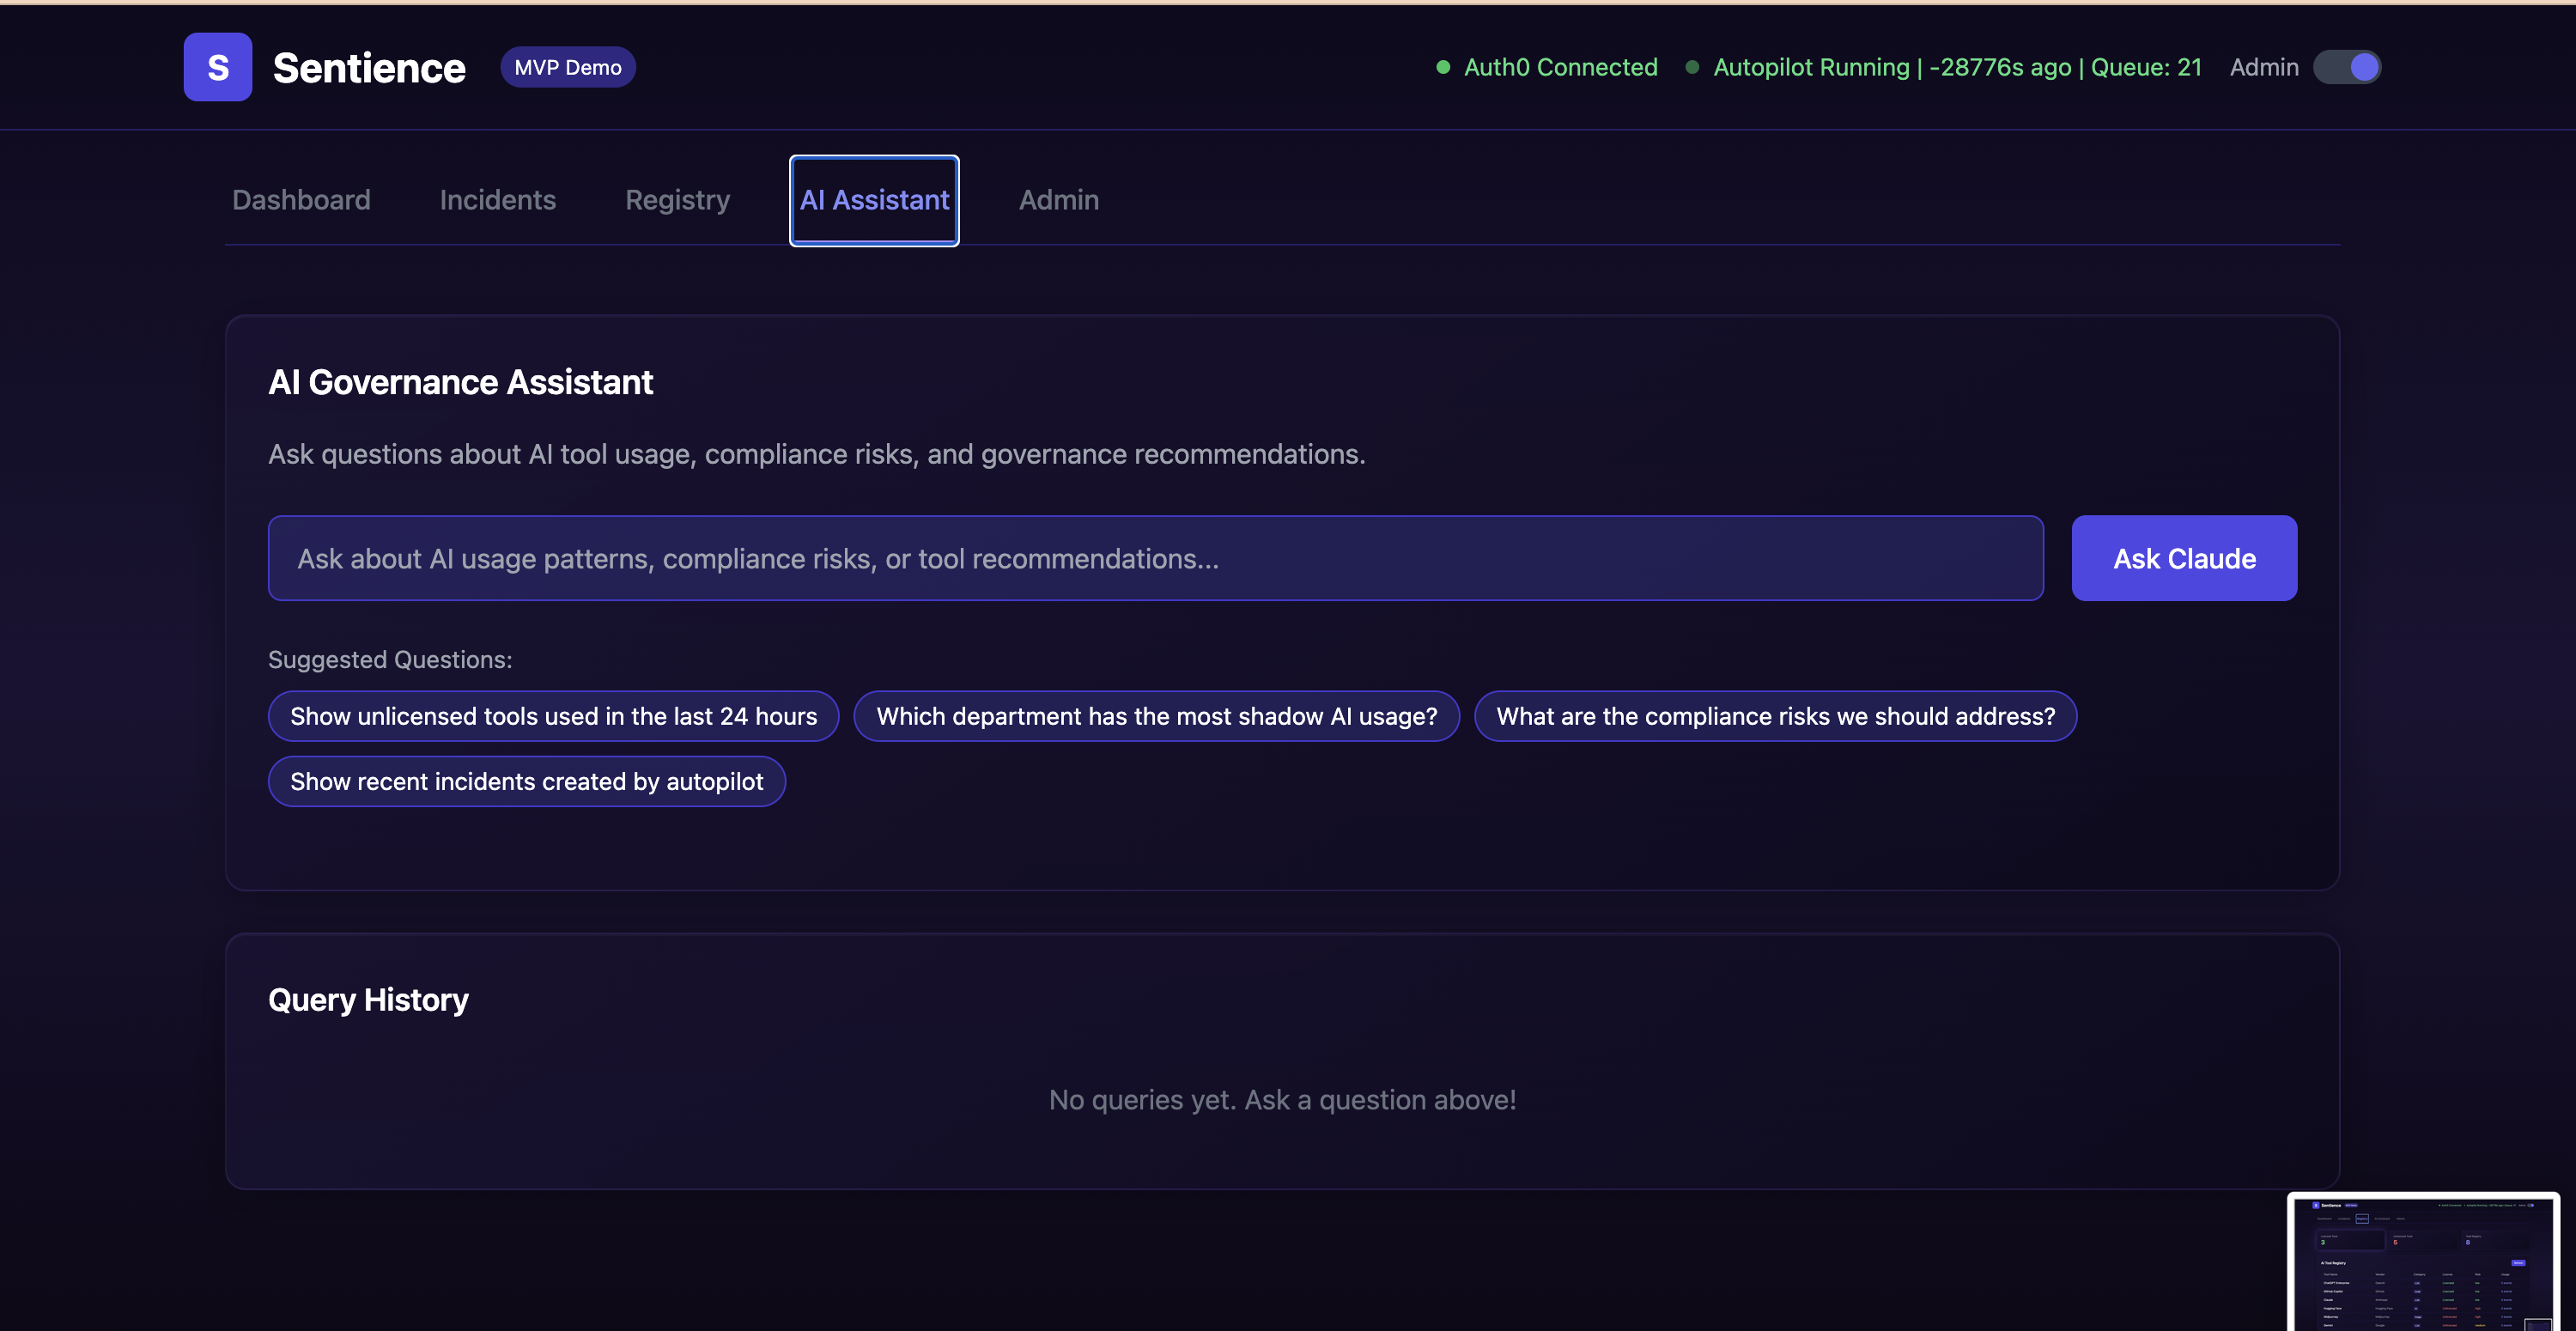Go to the Registry tab
Image resolution: width=2576 pixels, height=1331 pixels.
coord(677,200)
